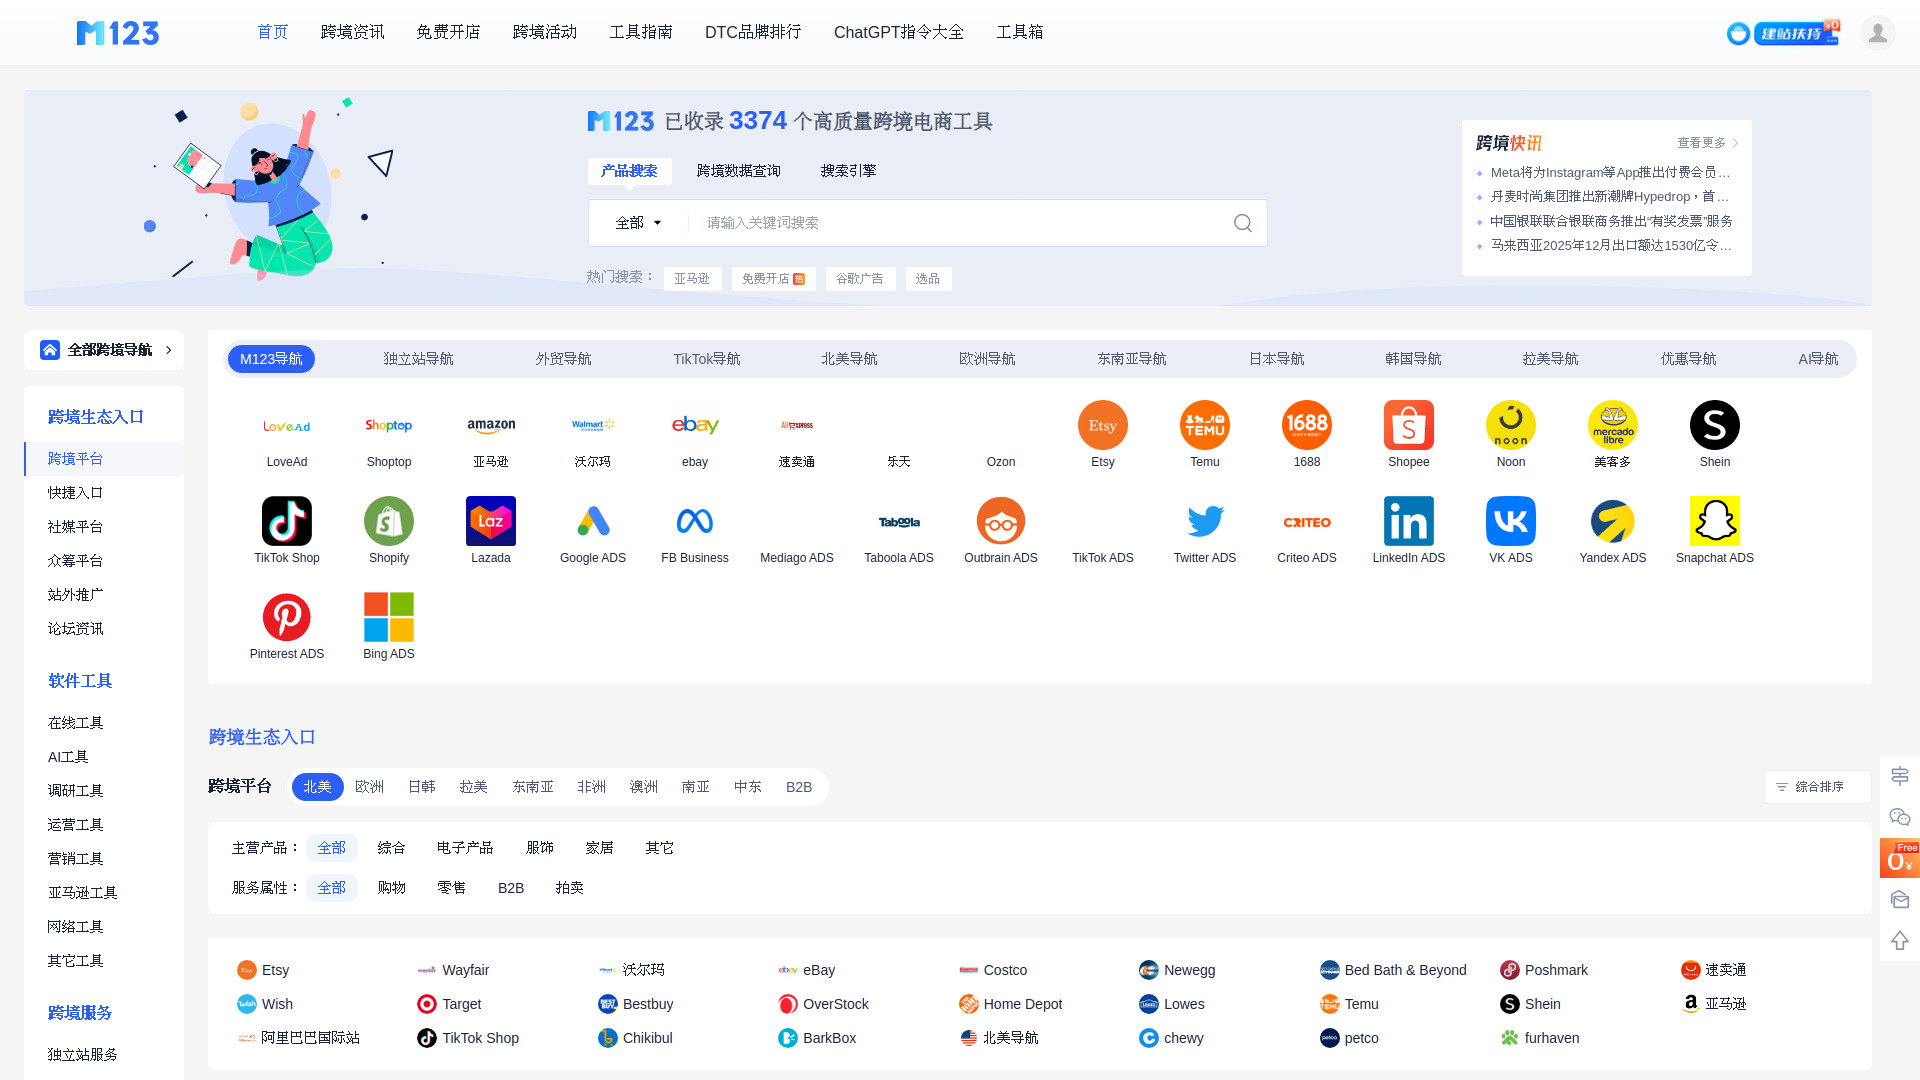Image resolution: width=1920 pixels, height=1080 pixels.
Task: Open the TikTok Shop icon
Action: coord(287,521)
